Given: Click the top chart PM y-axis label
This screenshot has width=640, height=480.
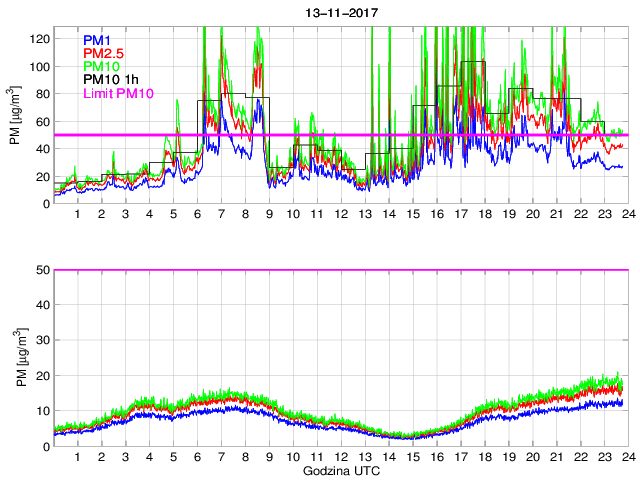Looking at the screenshot, I should (15, 115).
